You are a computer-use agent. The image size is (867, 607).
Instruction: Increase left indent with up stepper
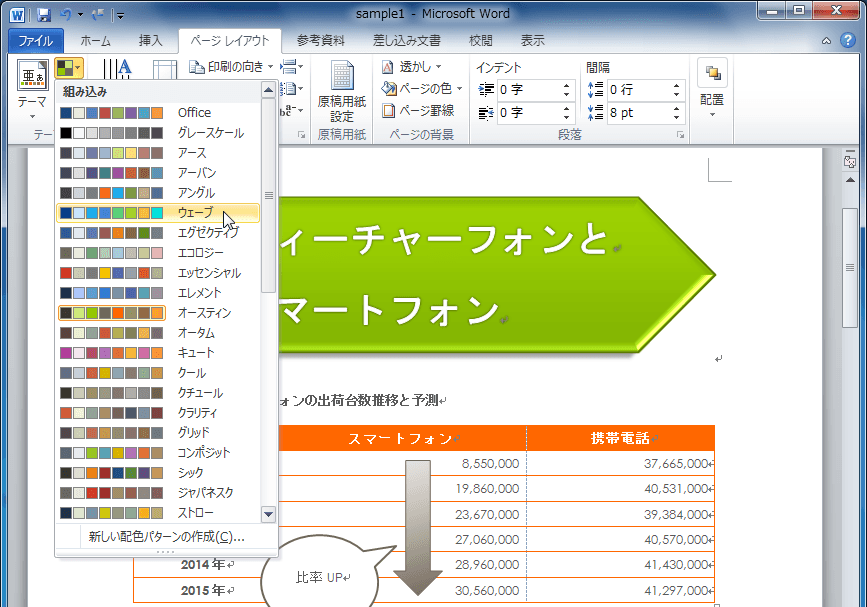(x=566, y=86)
